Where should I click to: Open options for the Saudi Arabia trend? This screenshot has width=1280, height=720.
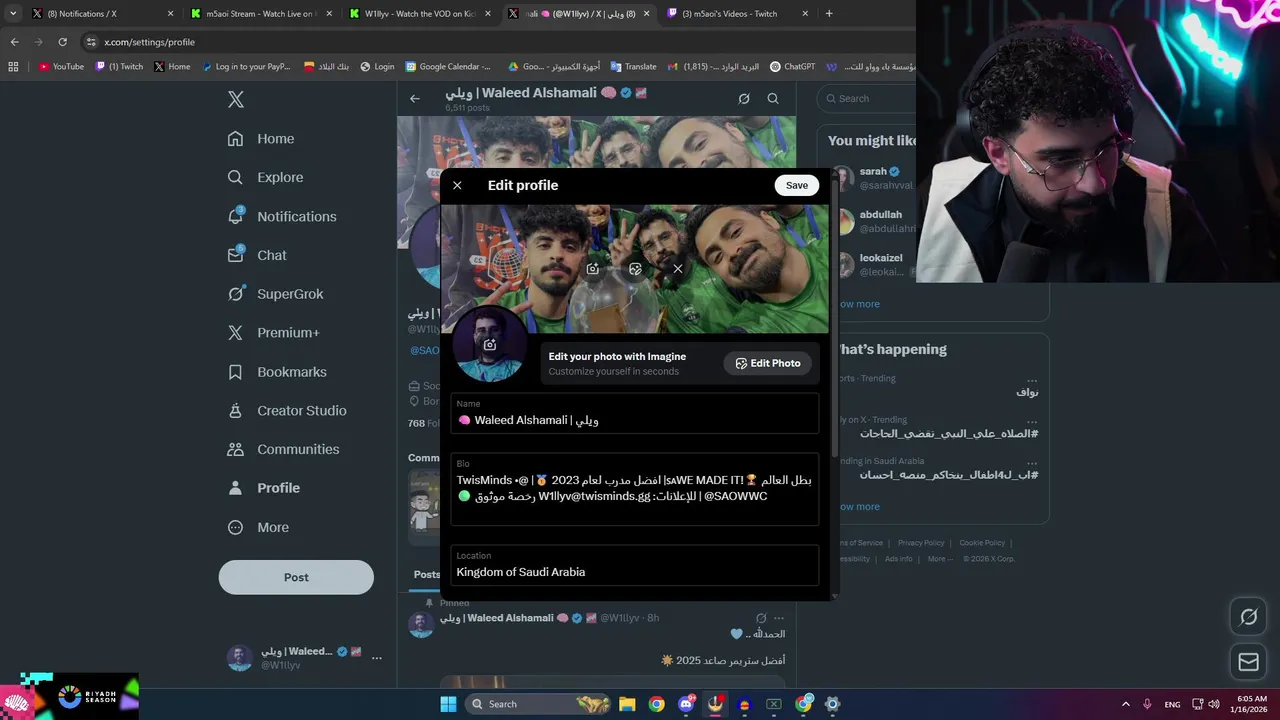coord(1032,462)
